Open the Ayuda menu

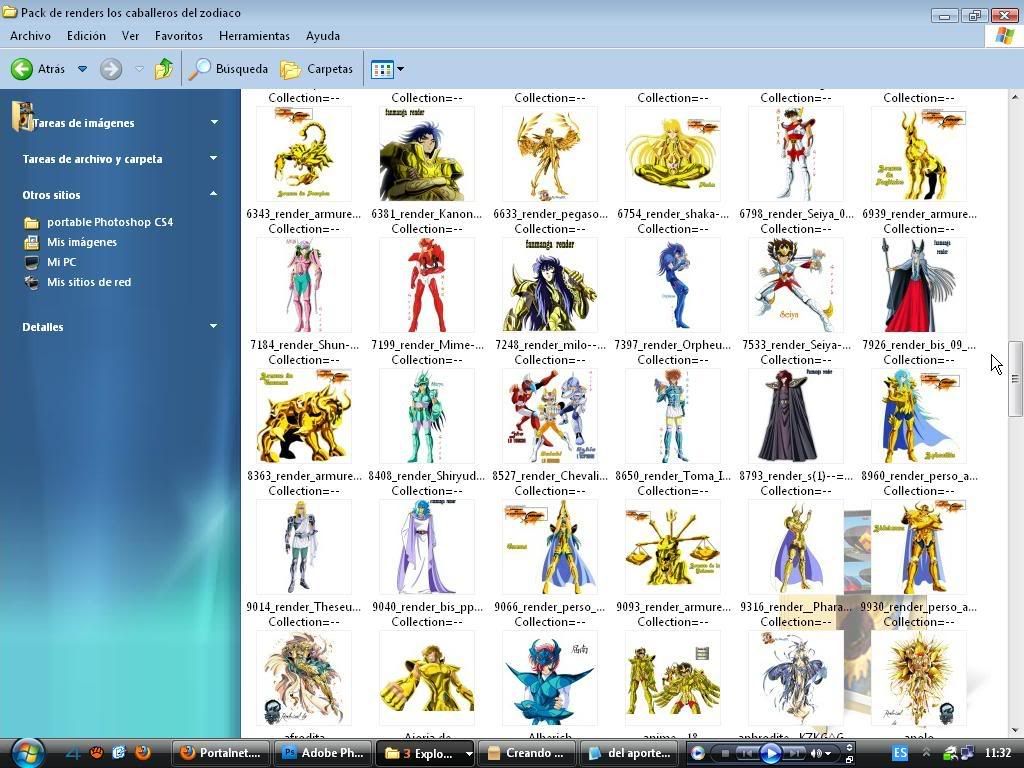(x=323, y=36)
